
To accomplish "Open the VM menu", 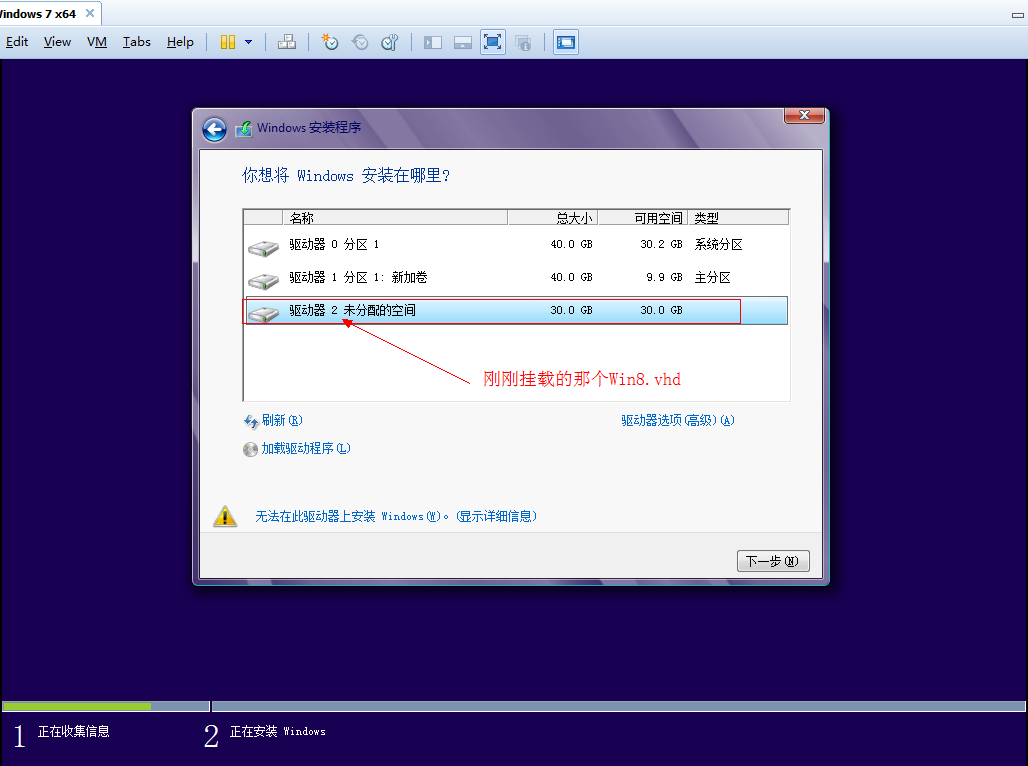I will [x=96, y=42].
